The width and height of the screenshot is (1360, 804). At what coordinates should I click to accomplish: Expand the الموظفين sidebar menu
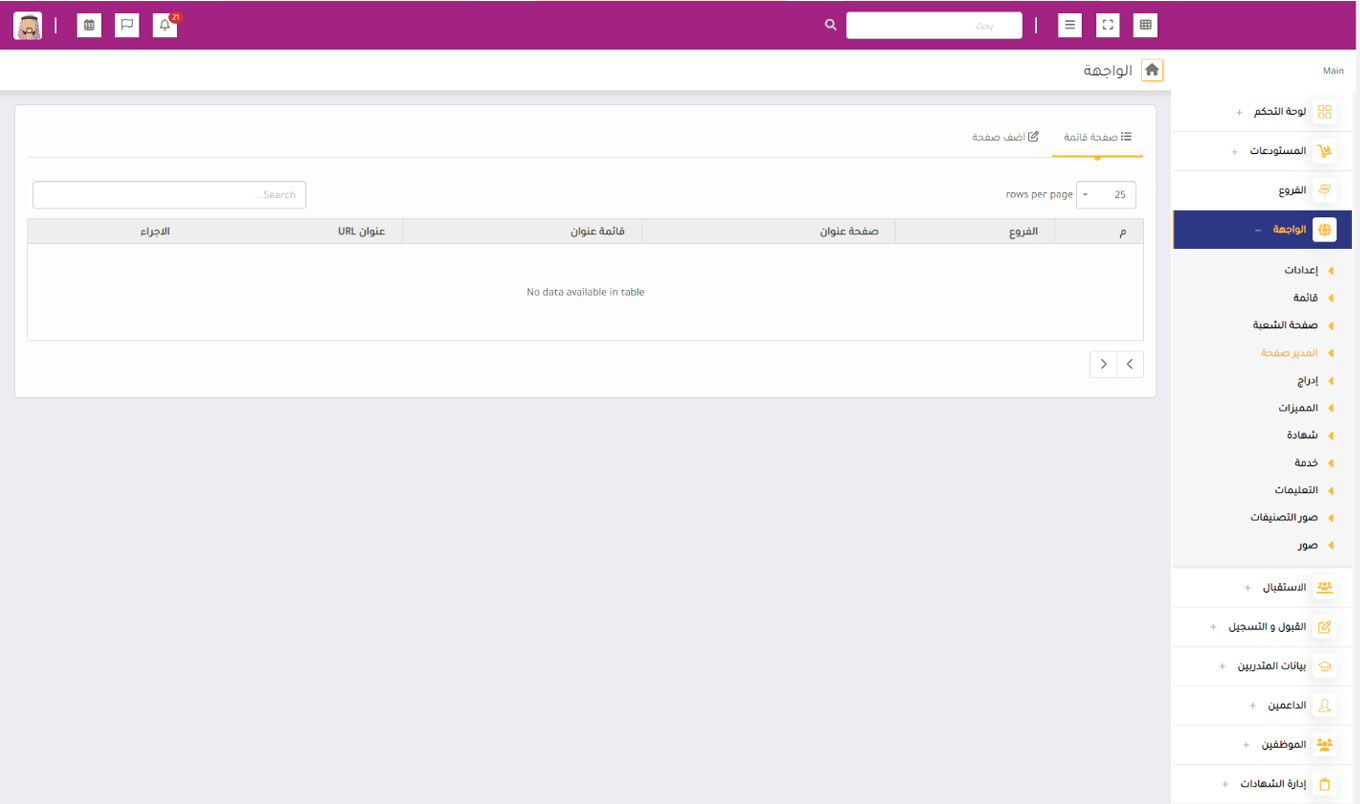[x=1285, y=745]
